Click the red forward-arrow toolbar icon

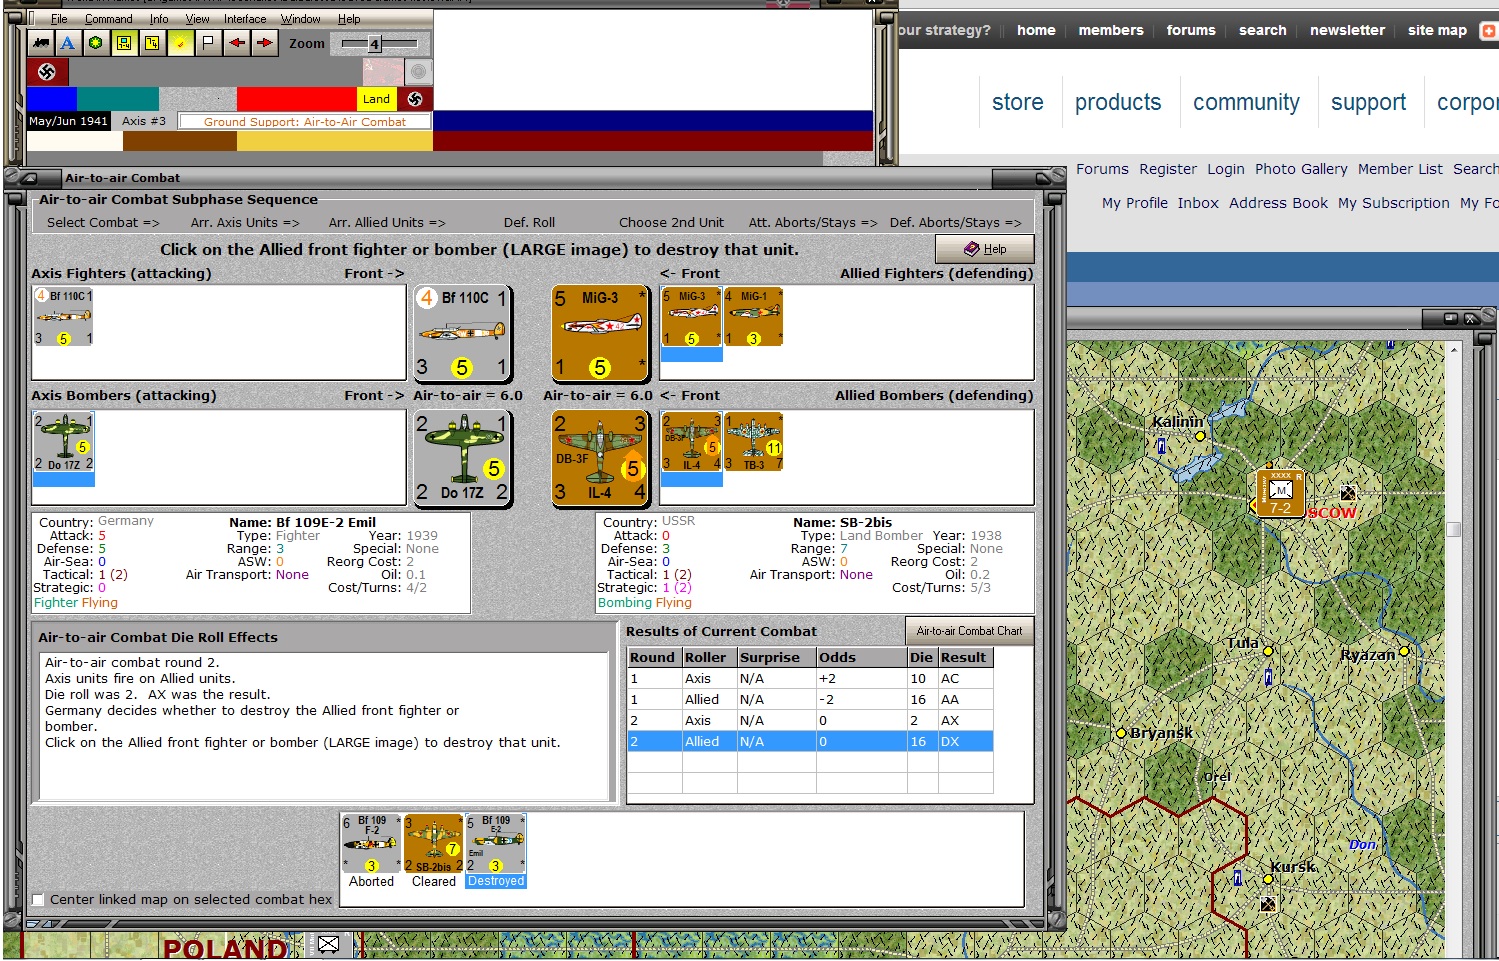pyautogui.click(x=262, y=43)
